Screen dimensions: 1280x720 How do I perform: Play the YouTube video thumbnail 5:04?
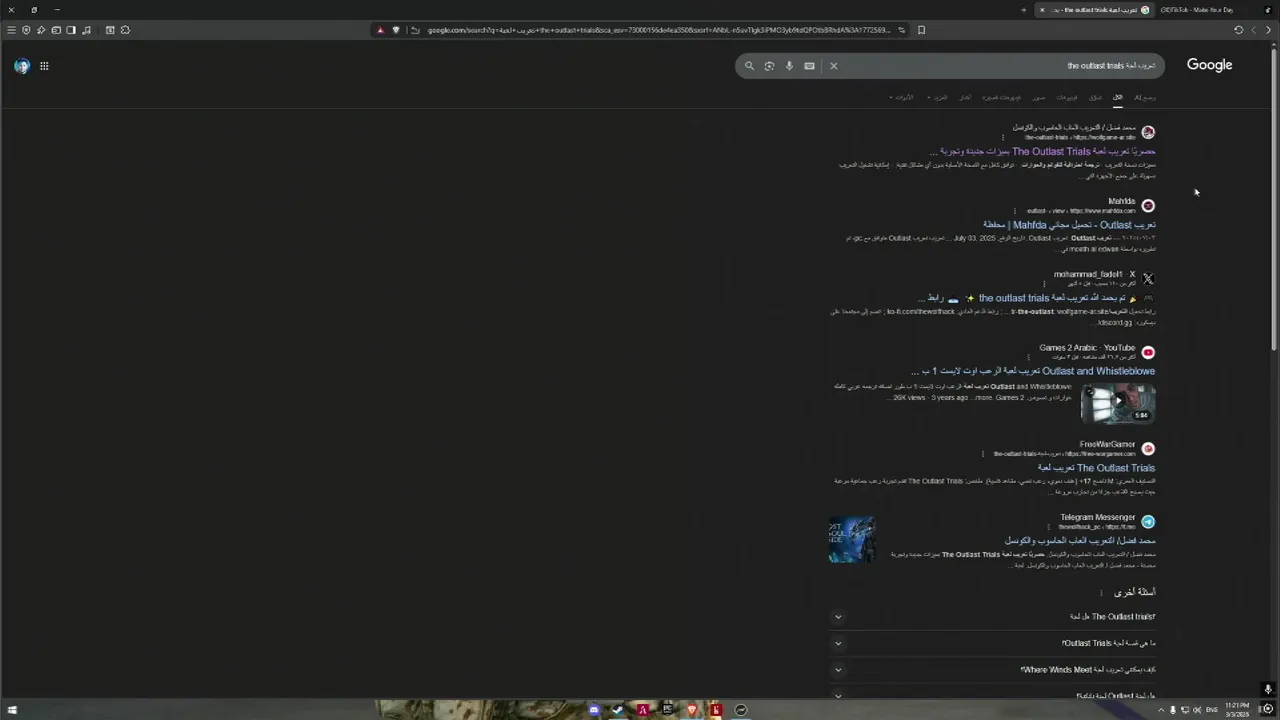pyautogui.click(x=1118, y=403)
